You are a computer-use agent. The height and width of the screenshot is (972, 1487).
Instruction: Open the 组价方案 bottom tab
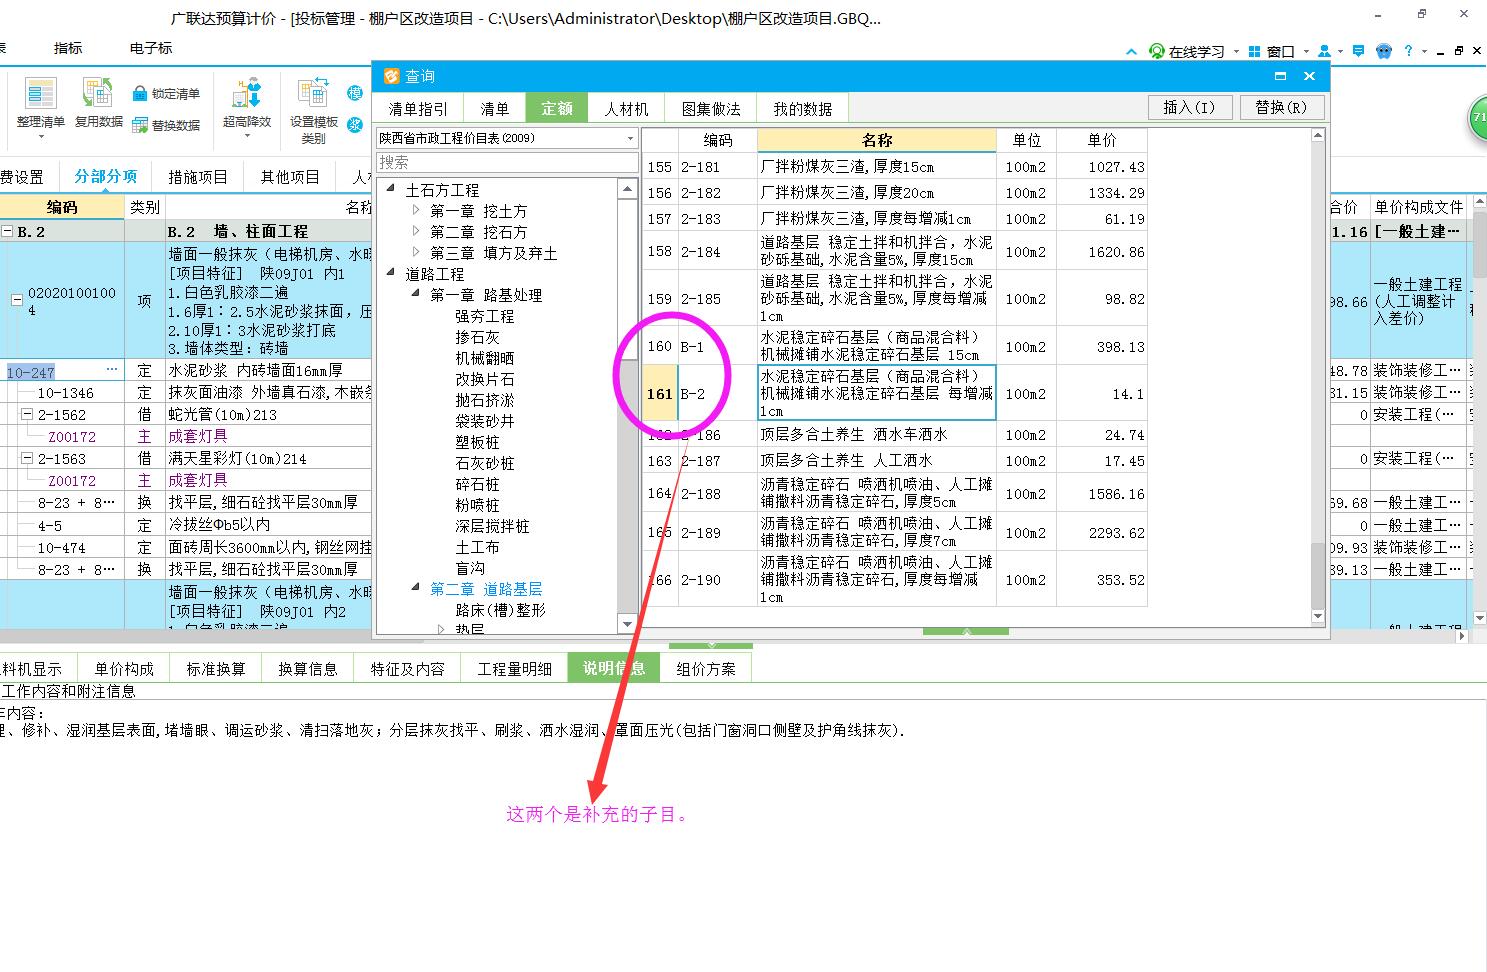[706, 669]
